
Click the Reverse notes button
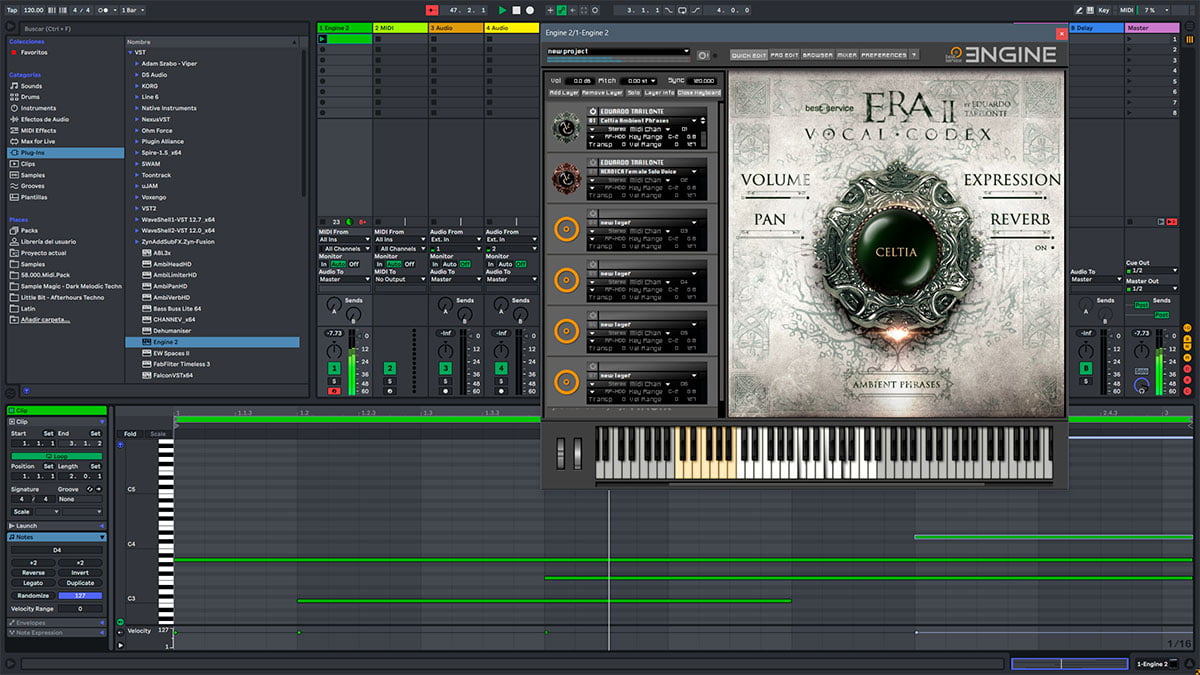point(33,573)
